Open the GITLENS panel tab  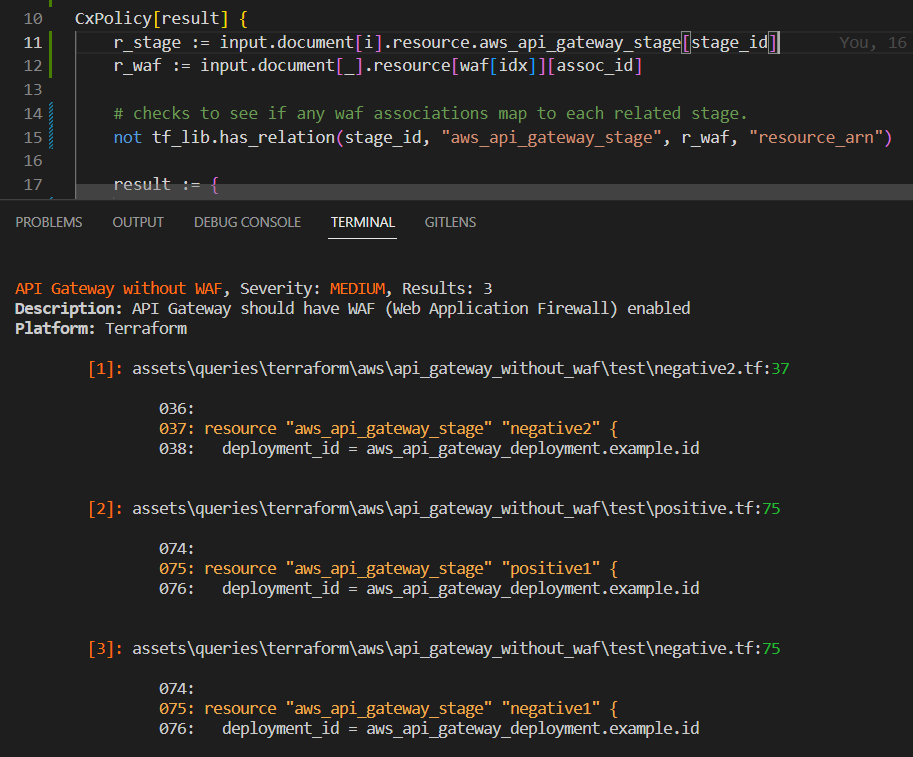point(450,222)
